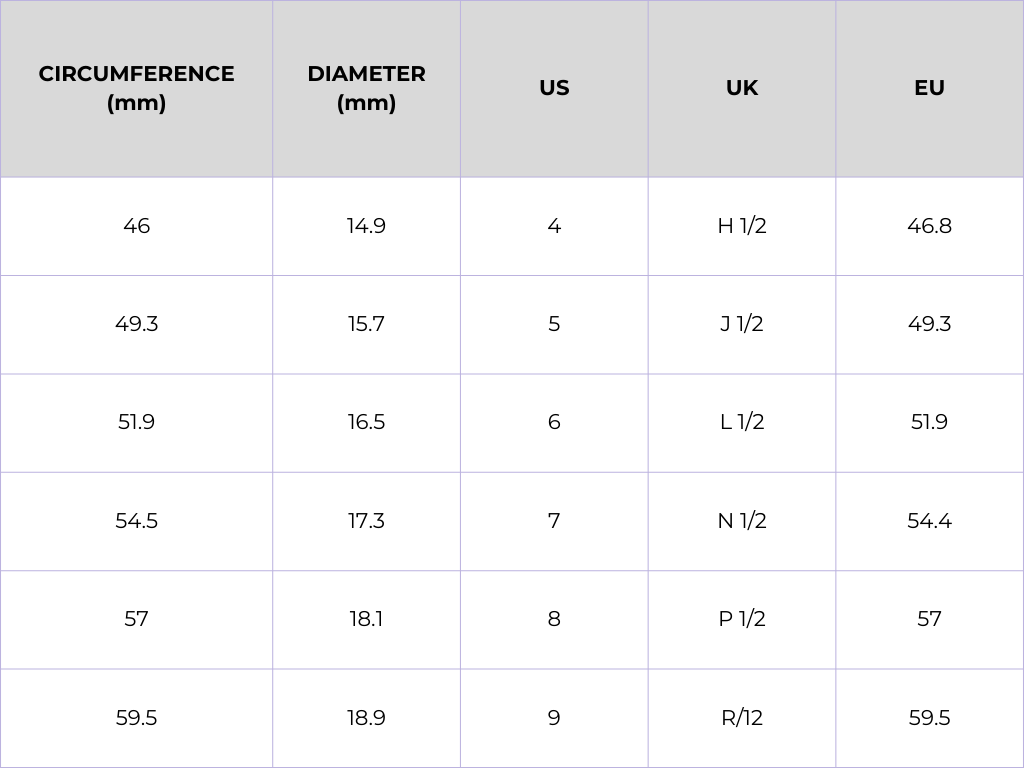Select the US column header
The image size is (1024, 768).
[554, 88]
